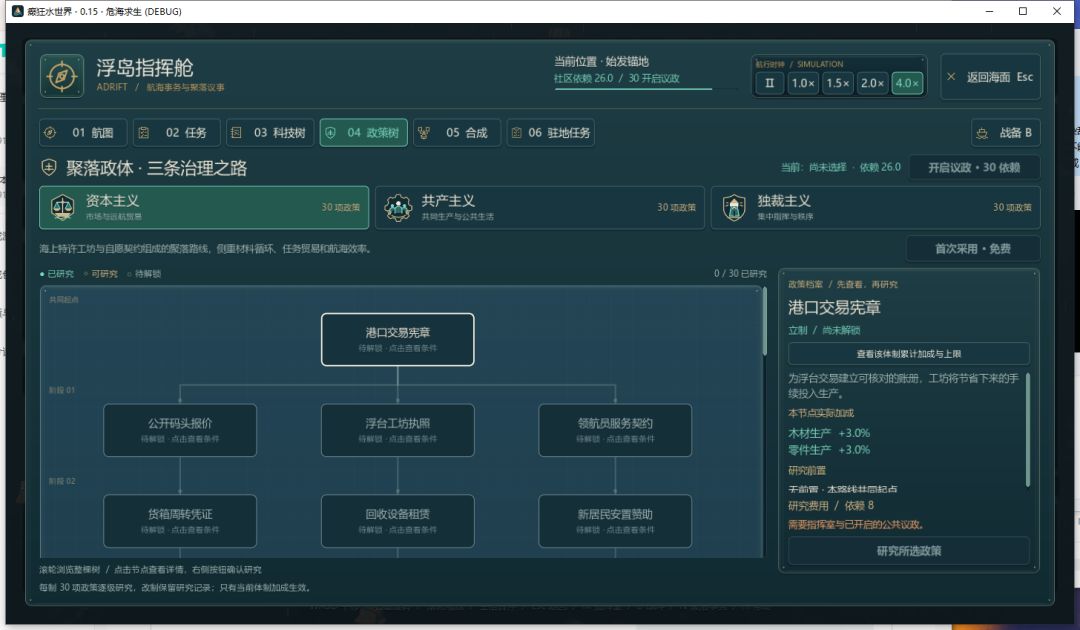
Task: Click 木材生产 +3.0% bonus line
Action: click(x=829, y=433)
